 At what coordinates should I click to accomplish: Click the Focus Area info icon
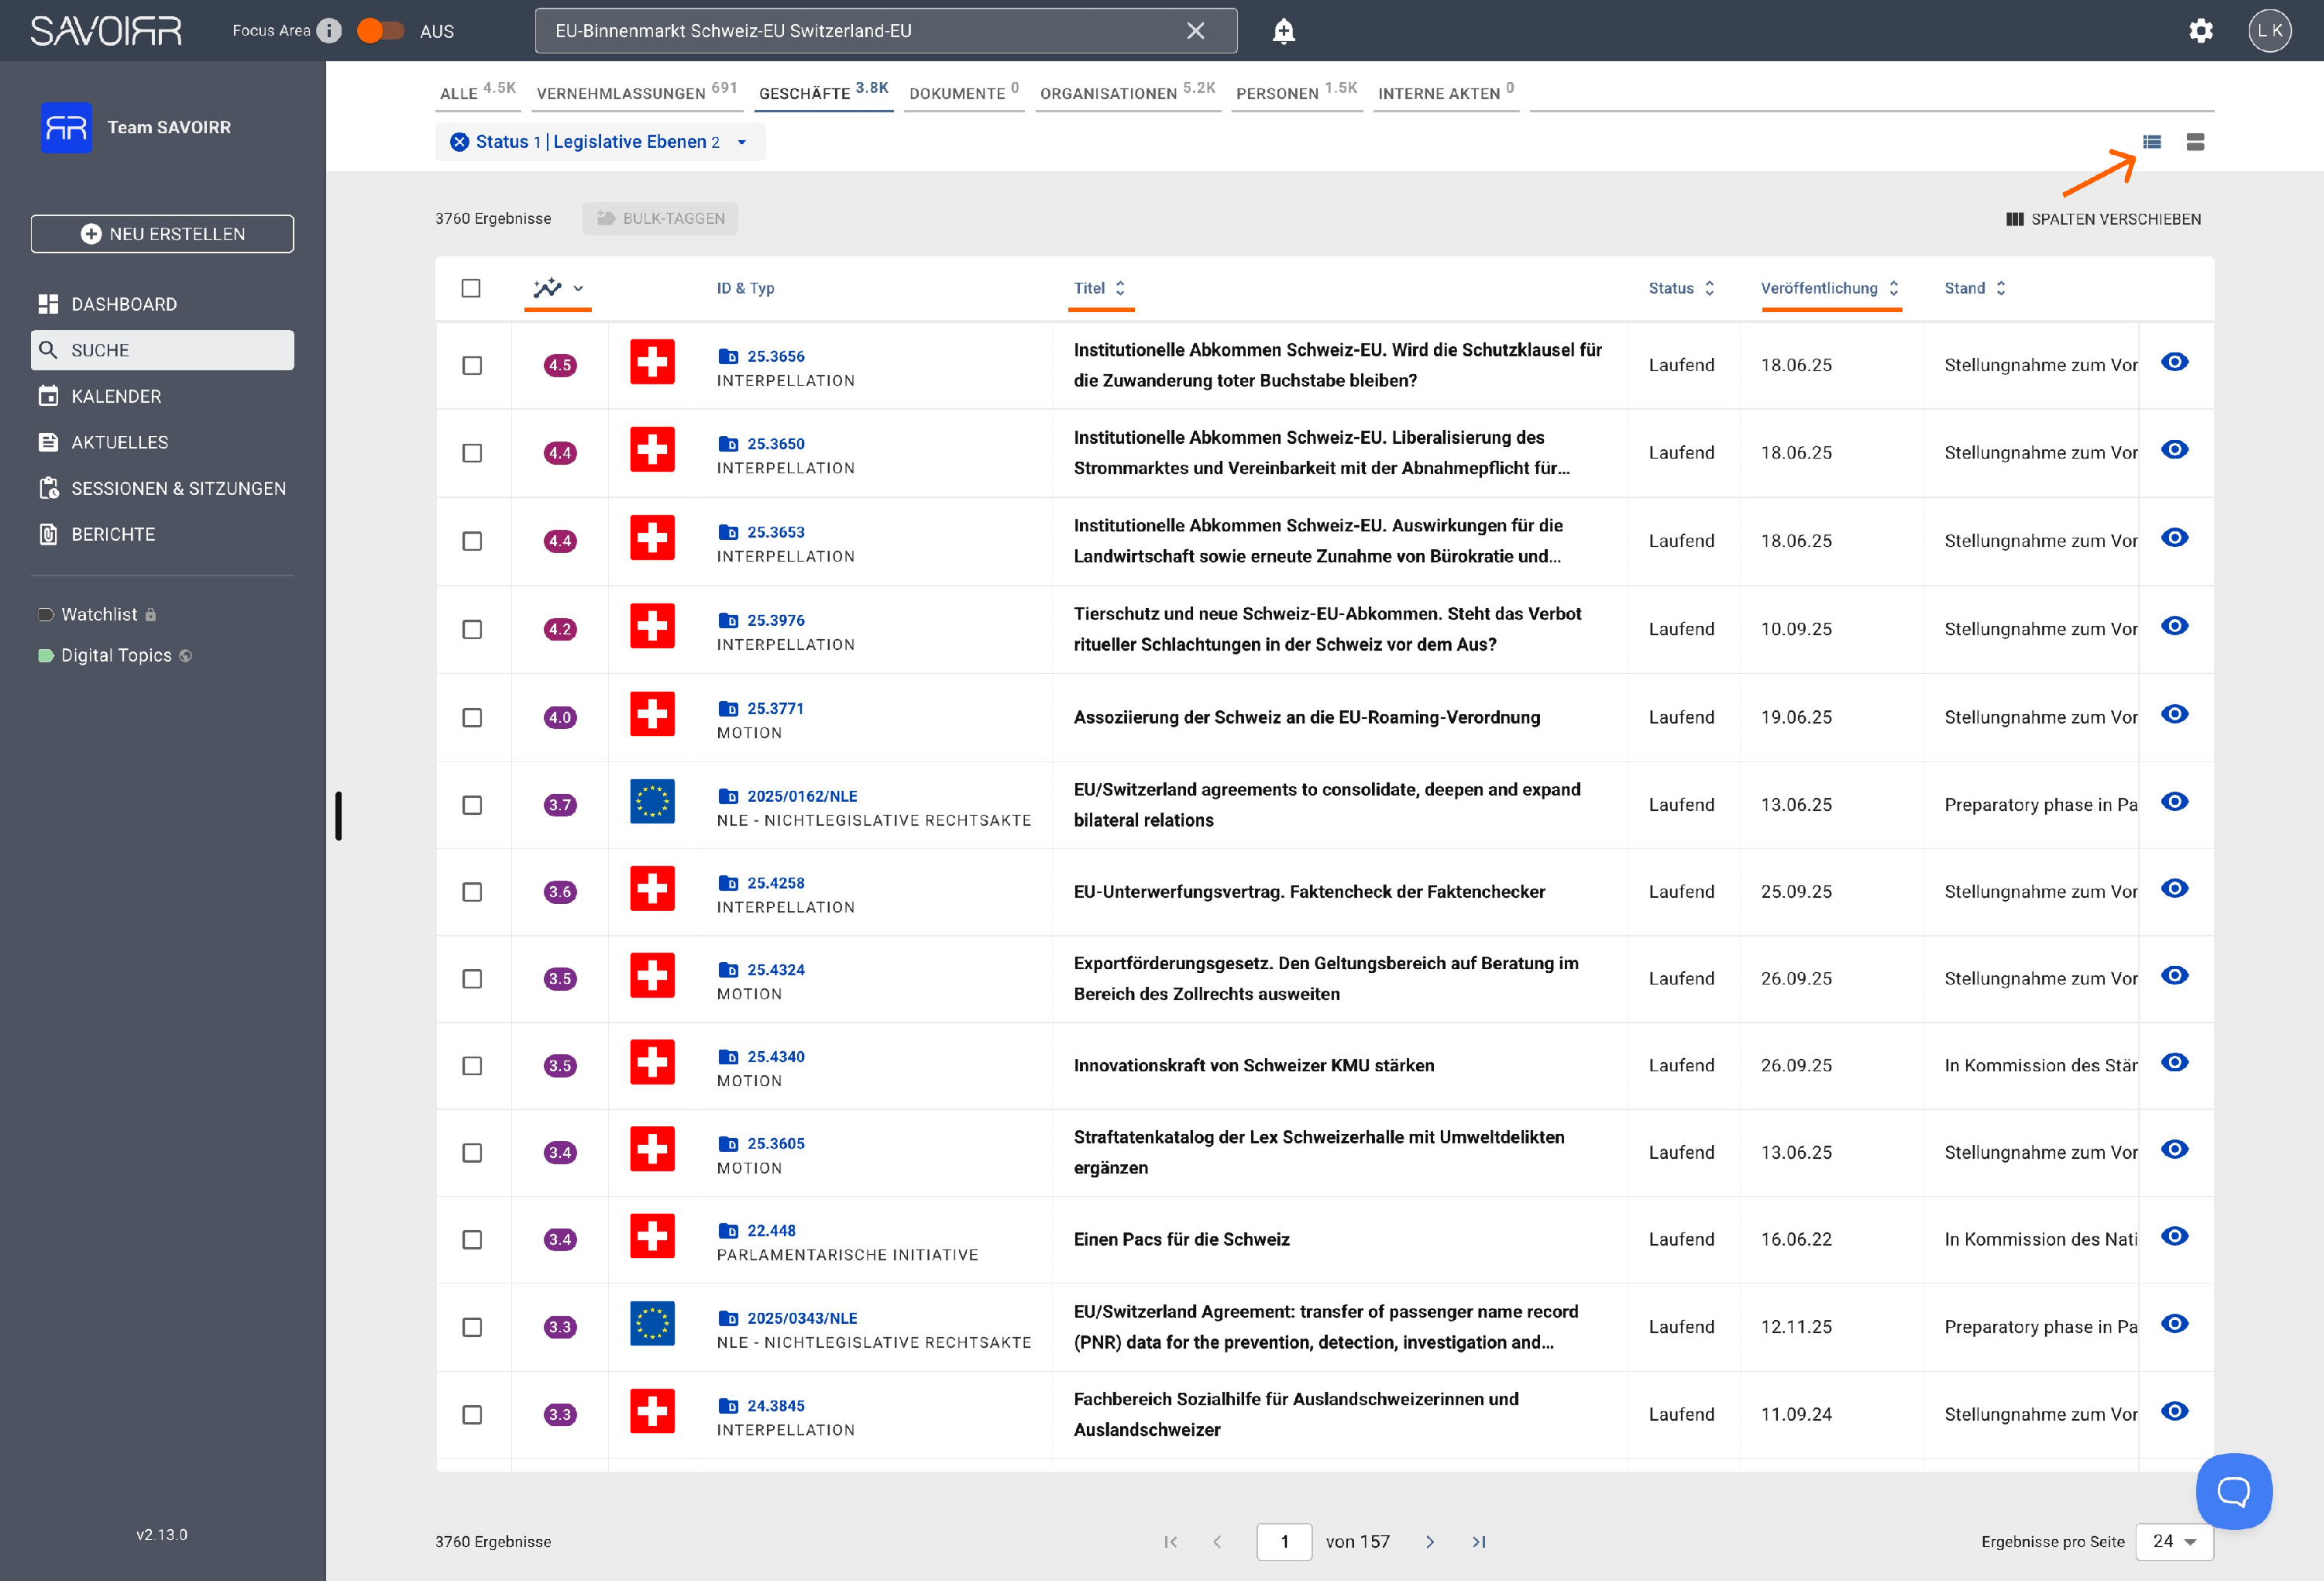tap(329, 31)
